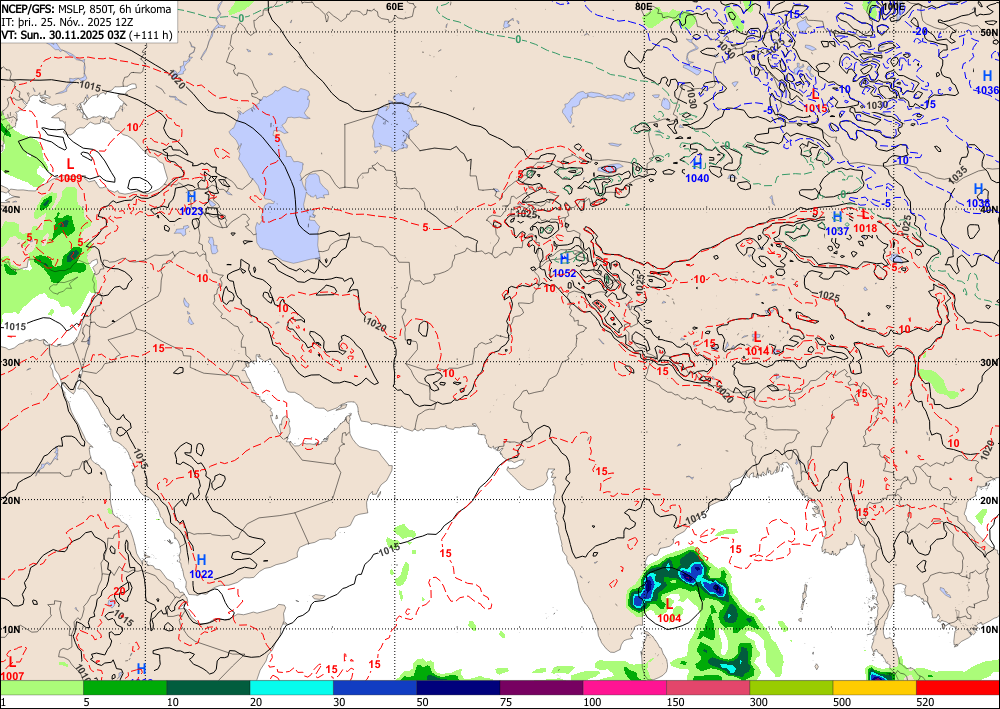Select the low pressure marker L 1014

point(757,343)
